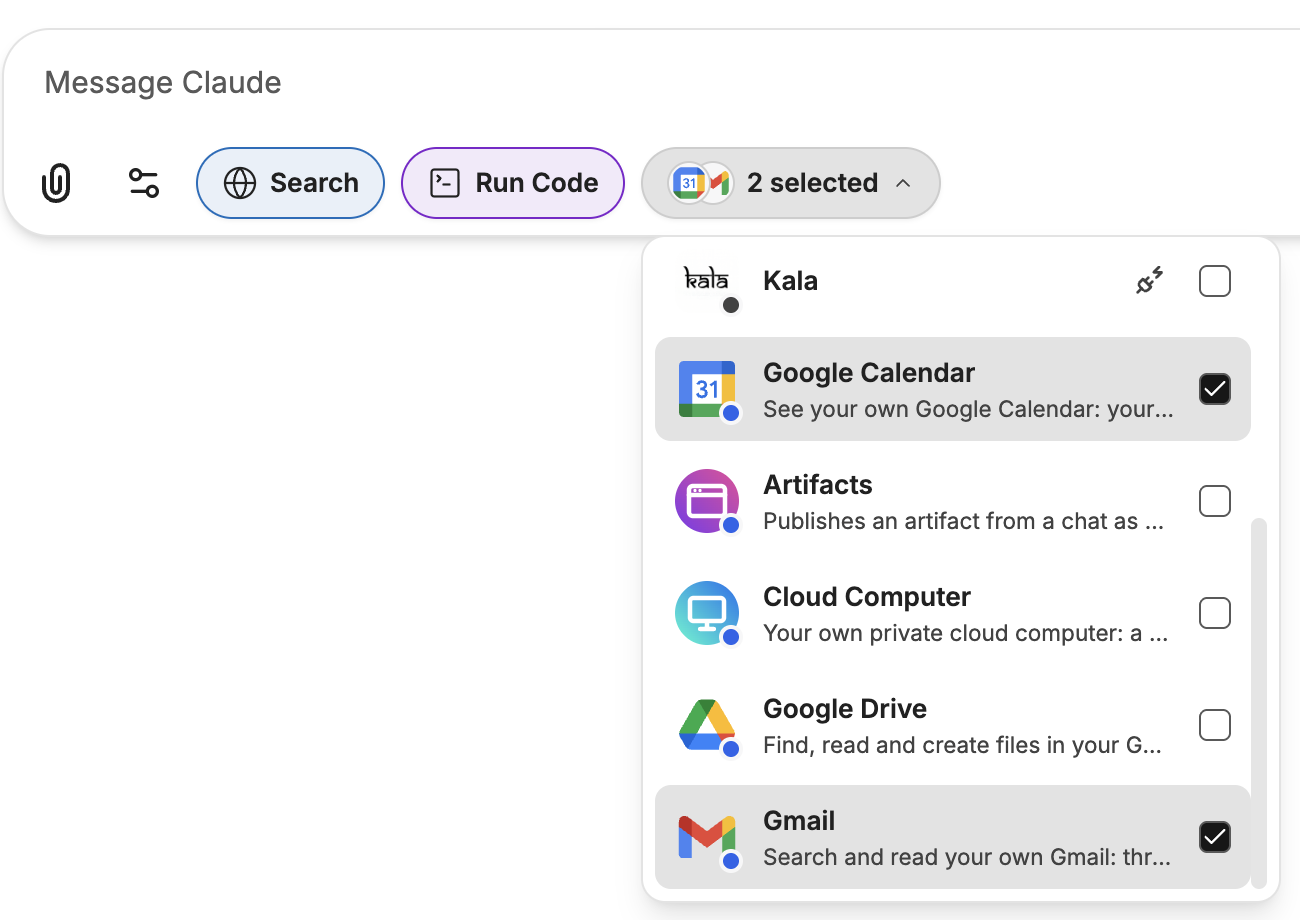Click the Kala logo icon
Screen dimensions: 1300x920
tap(706, 282)
